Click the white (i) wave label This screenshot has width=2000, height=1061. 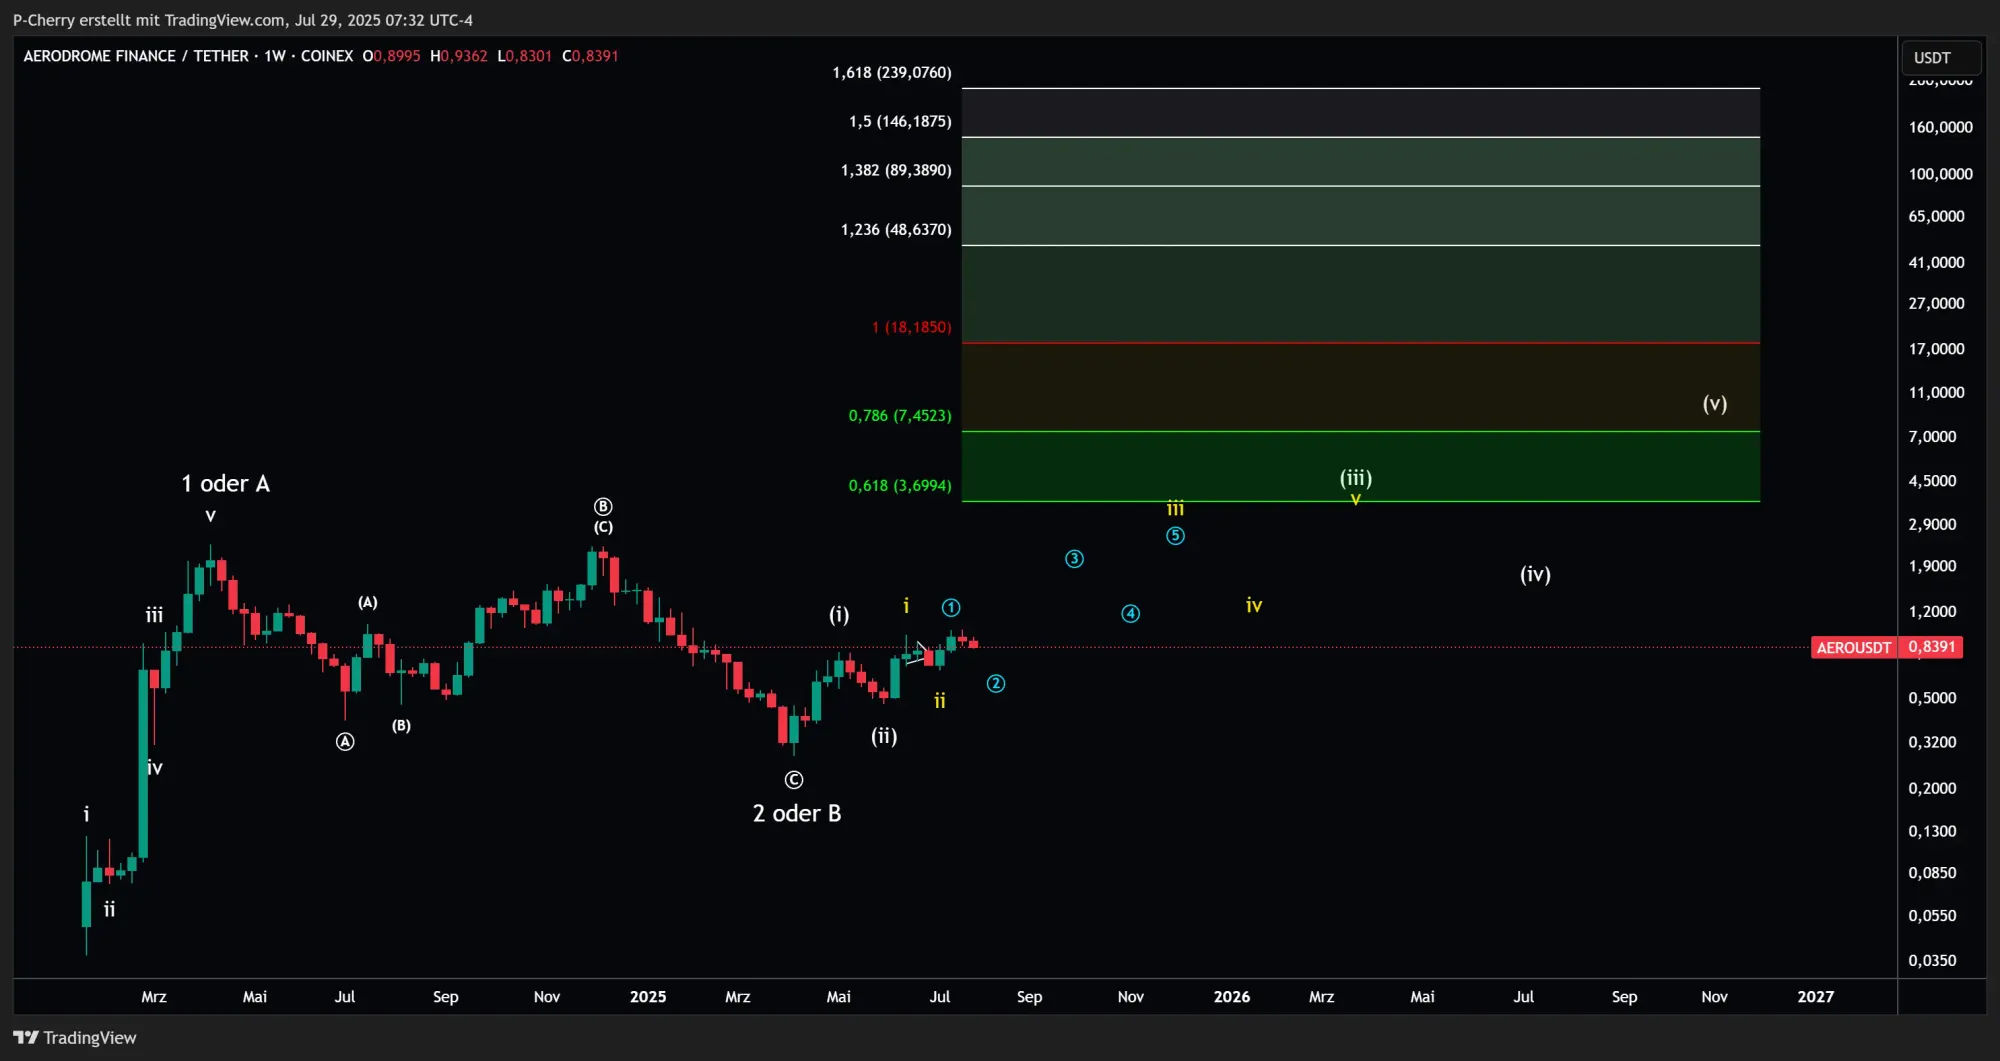839,615
